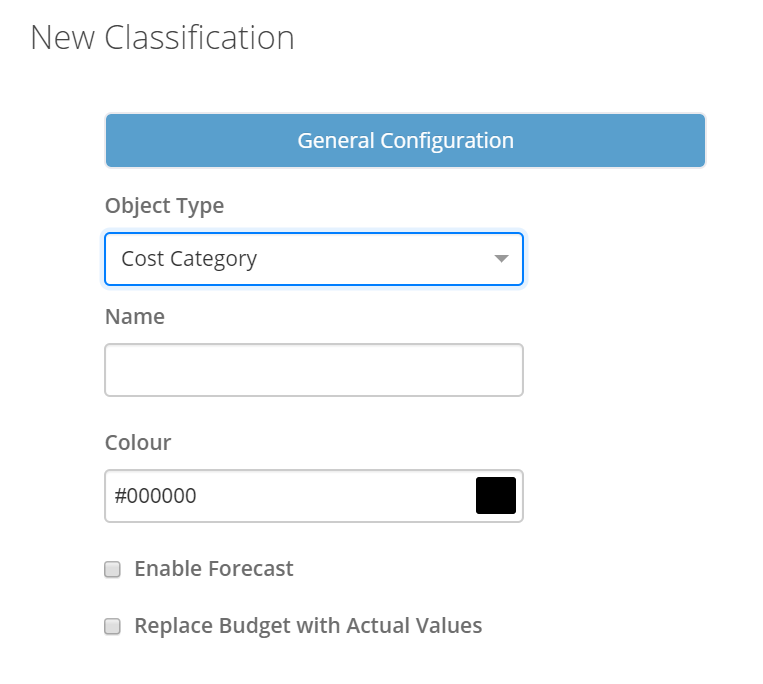Enable the Forecast checkbox
This screenshot has height=684, width=763.
point(113,570)
